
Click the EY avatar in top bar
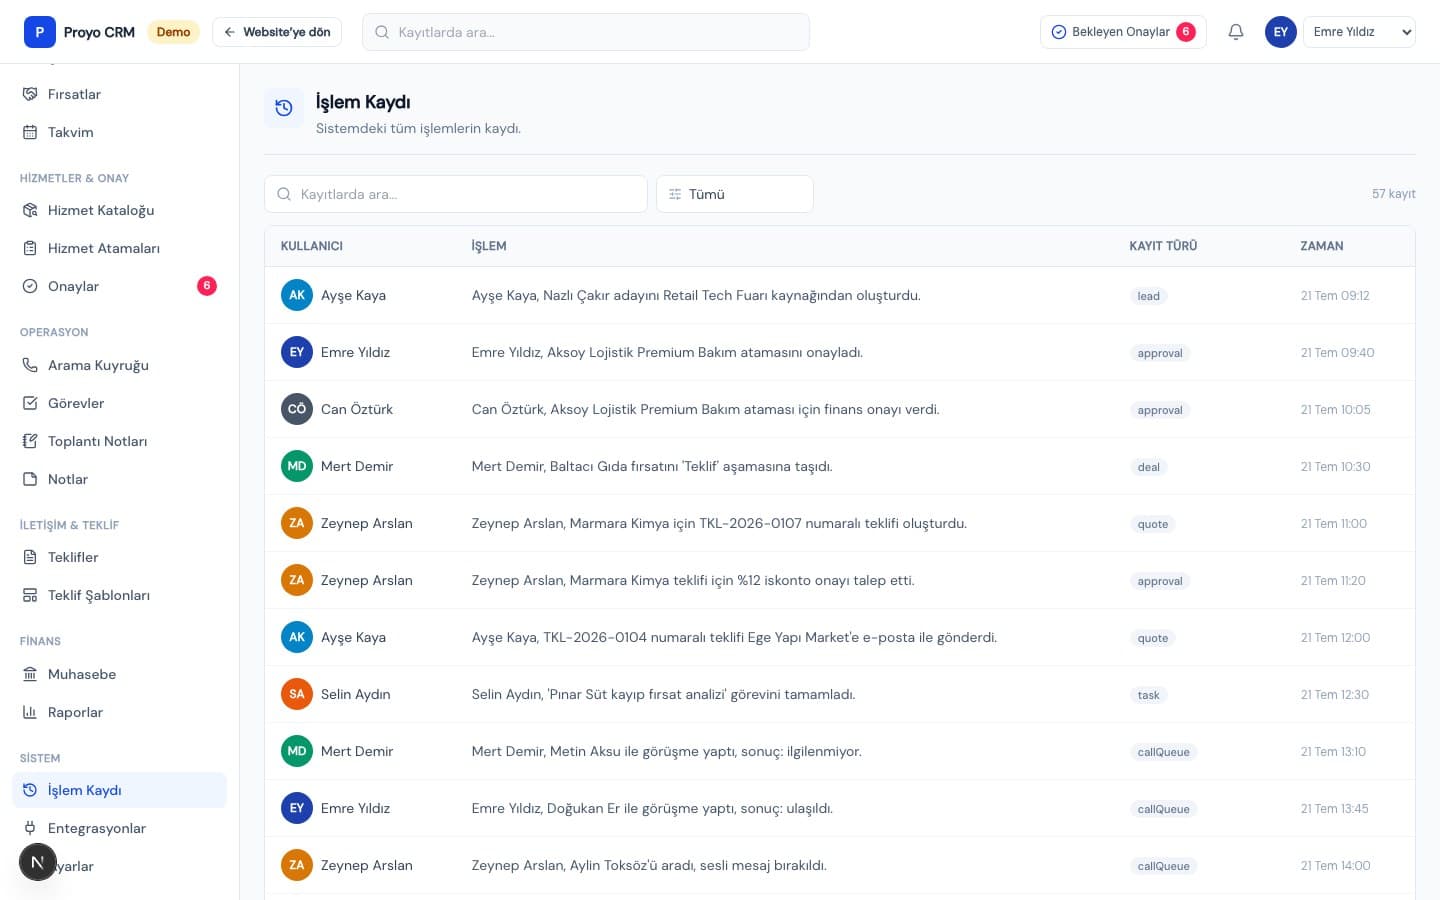pos(1281,32)
